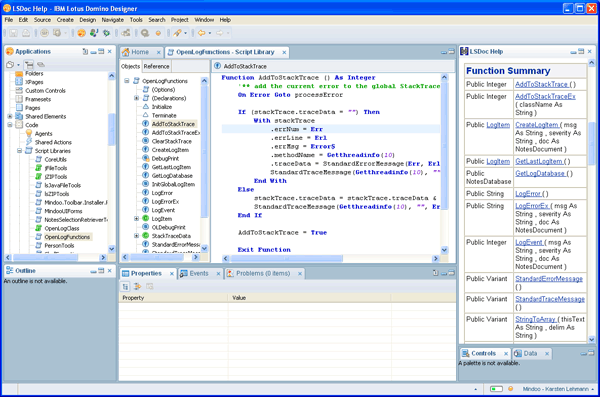This screenshot has height=397, width=600.
Task: Click the show categories icon in Properties
Action: (x=126, y=286)
